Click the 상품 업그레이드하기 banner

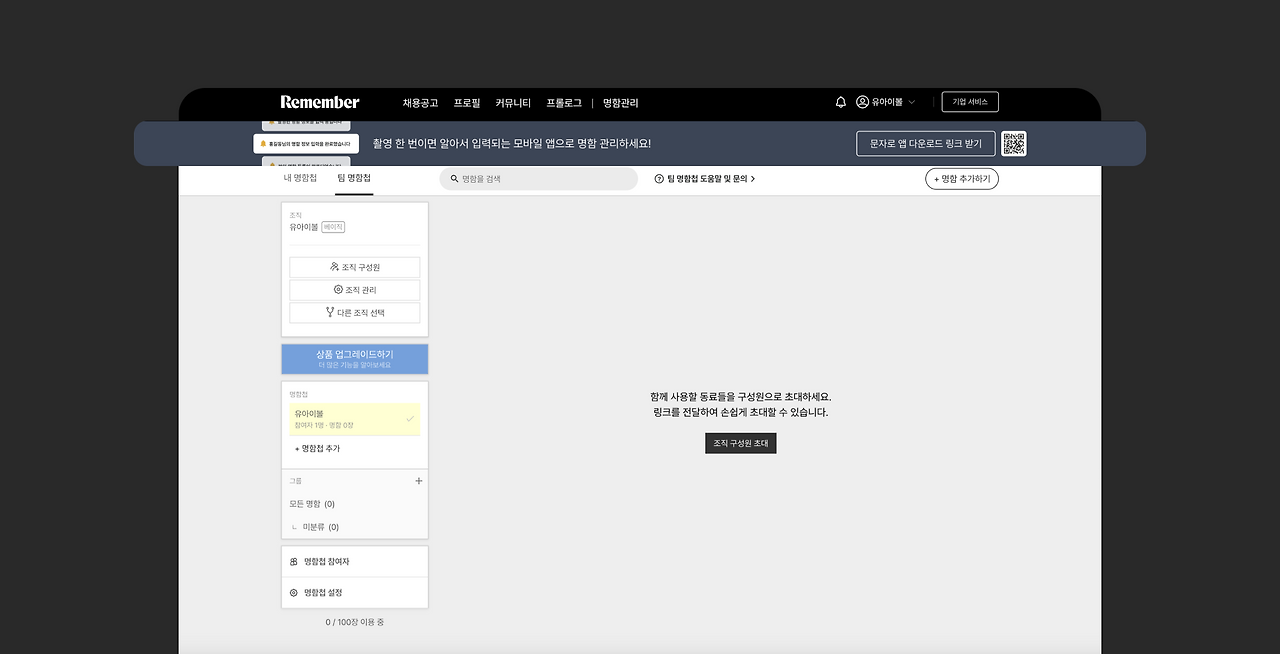(x=355, y=359)
